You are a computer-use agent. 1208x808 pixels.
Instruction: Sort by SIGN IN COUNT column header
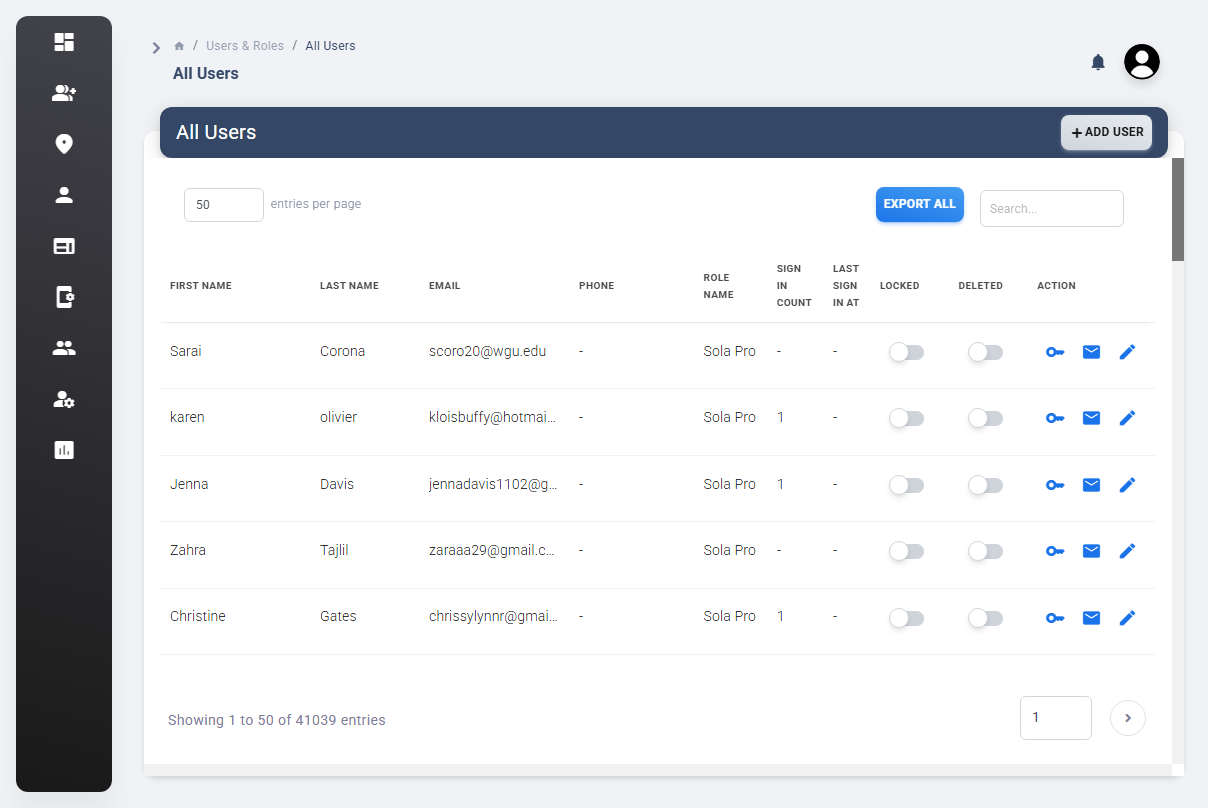pyautogui.click(x=794, y=286)
